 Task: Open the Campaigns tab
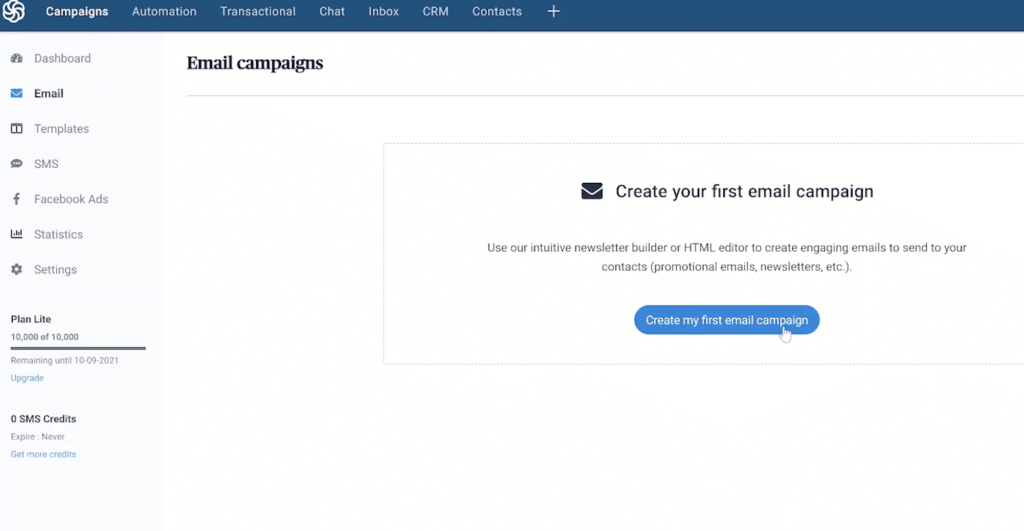[77, 12]
